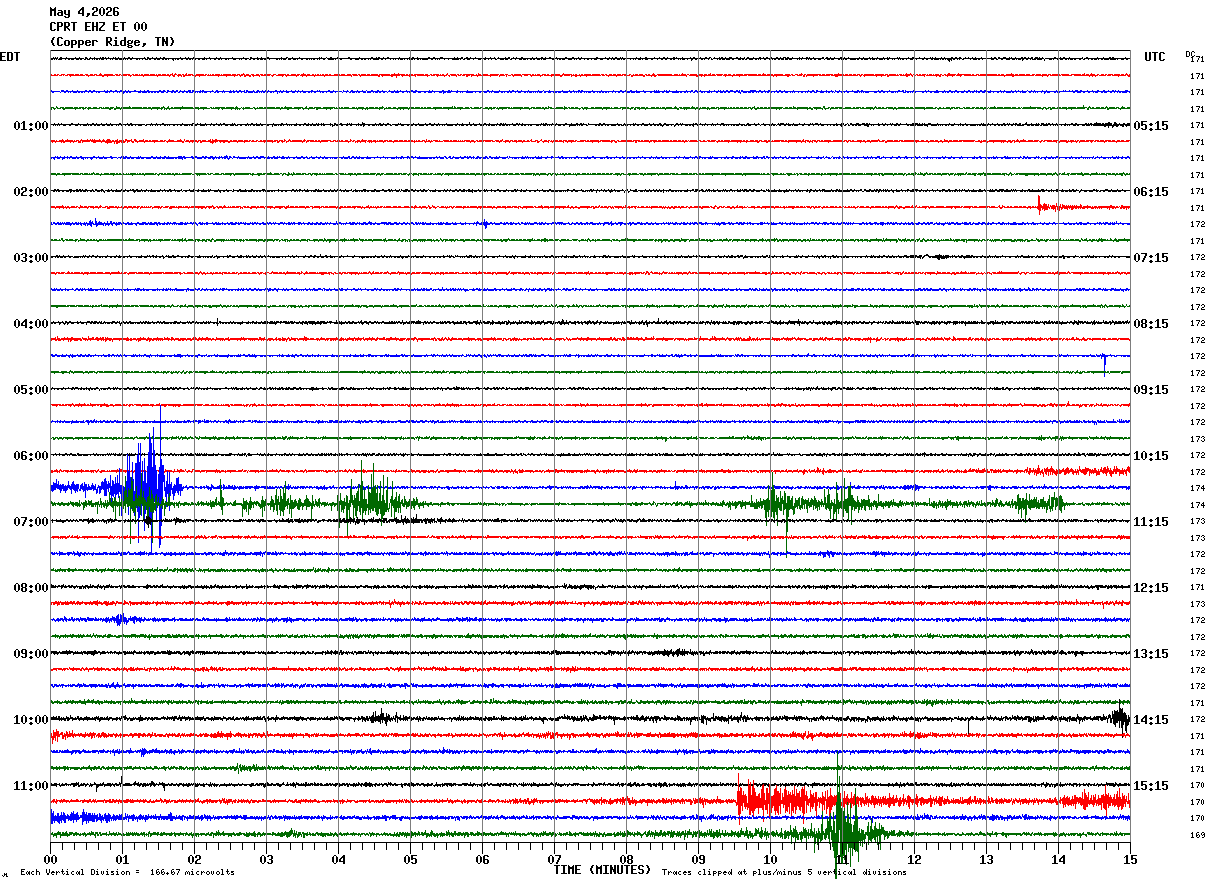
Task: Click the 10:00 EDT time label
Action: 30,720
